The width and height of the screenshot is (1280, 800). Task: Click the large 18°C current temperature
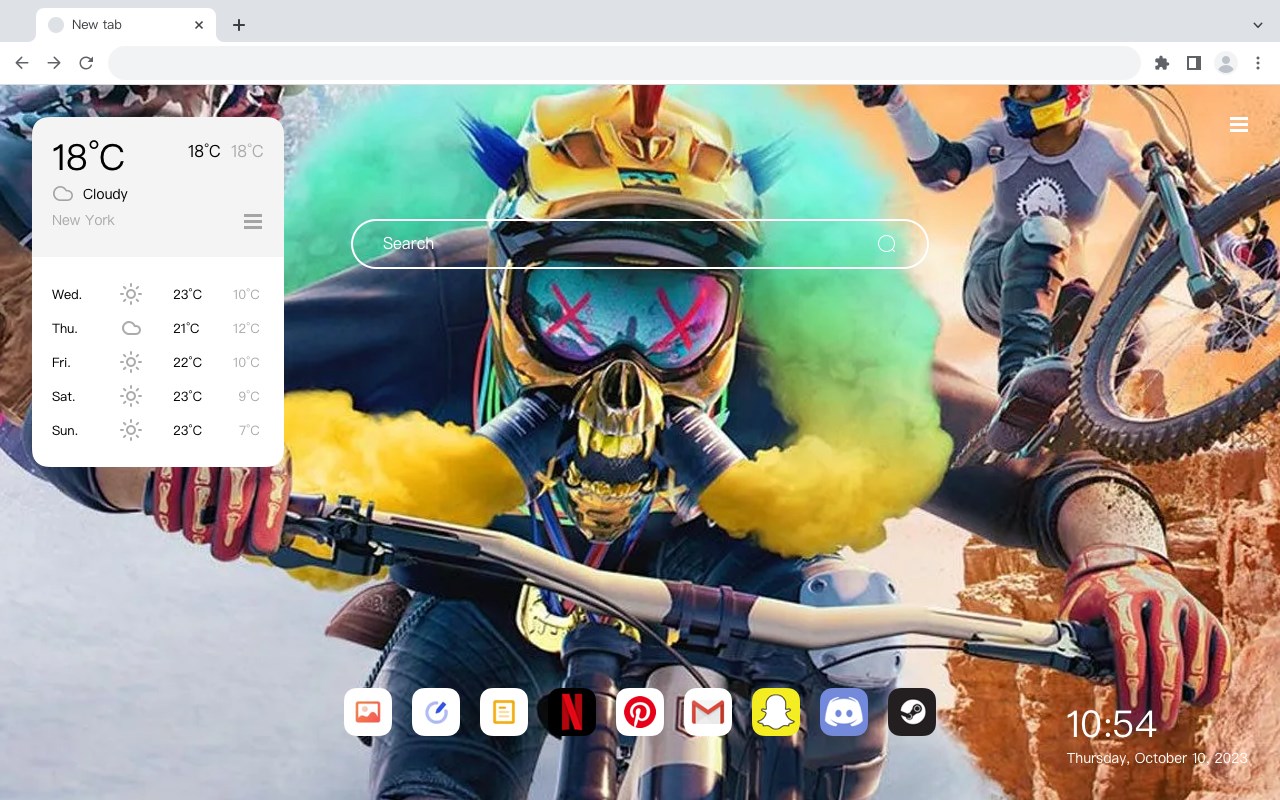[x=88, y=157]
